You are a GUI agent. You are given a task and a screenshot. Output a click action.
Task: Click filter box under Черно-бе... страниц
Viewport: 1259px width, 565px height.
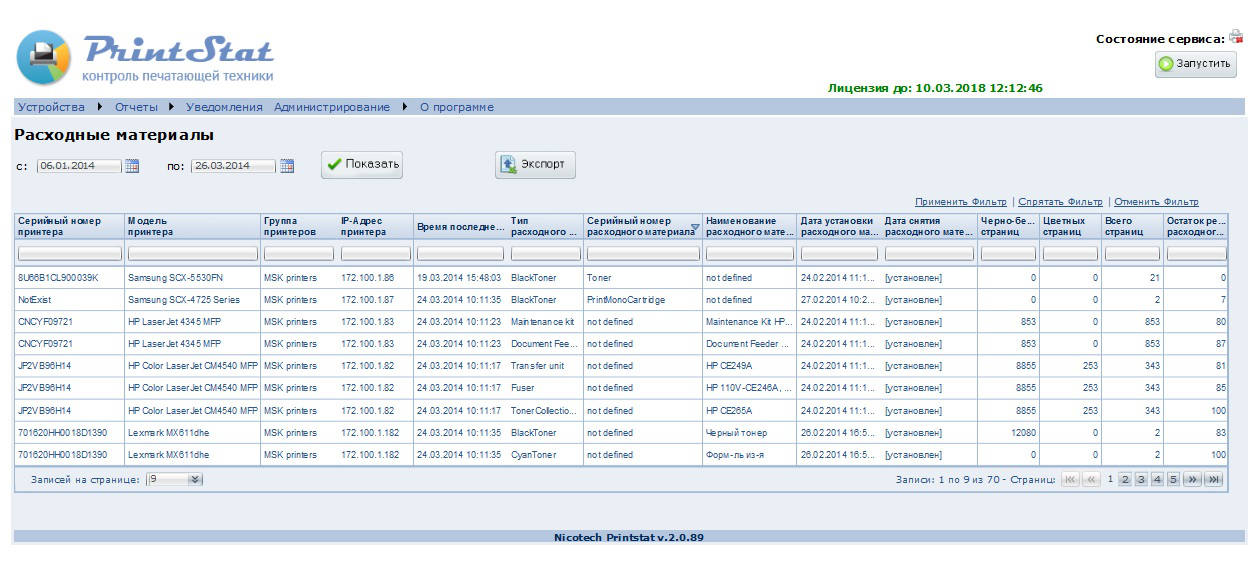tap(1008, 254)
